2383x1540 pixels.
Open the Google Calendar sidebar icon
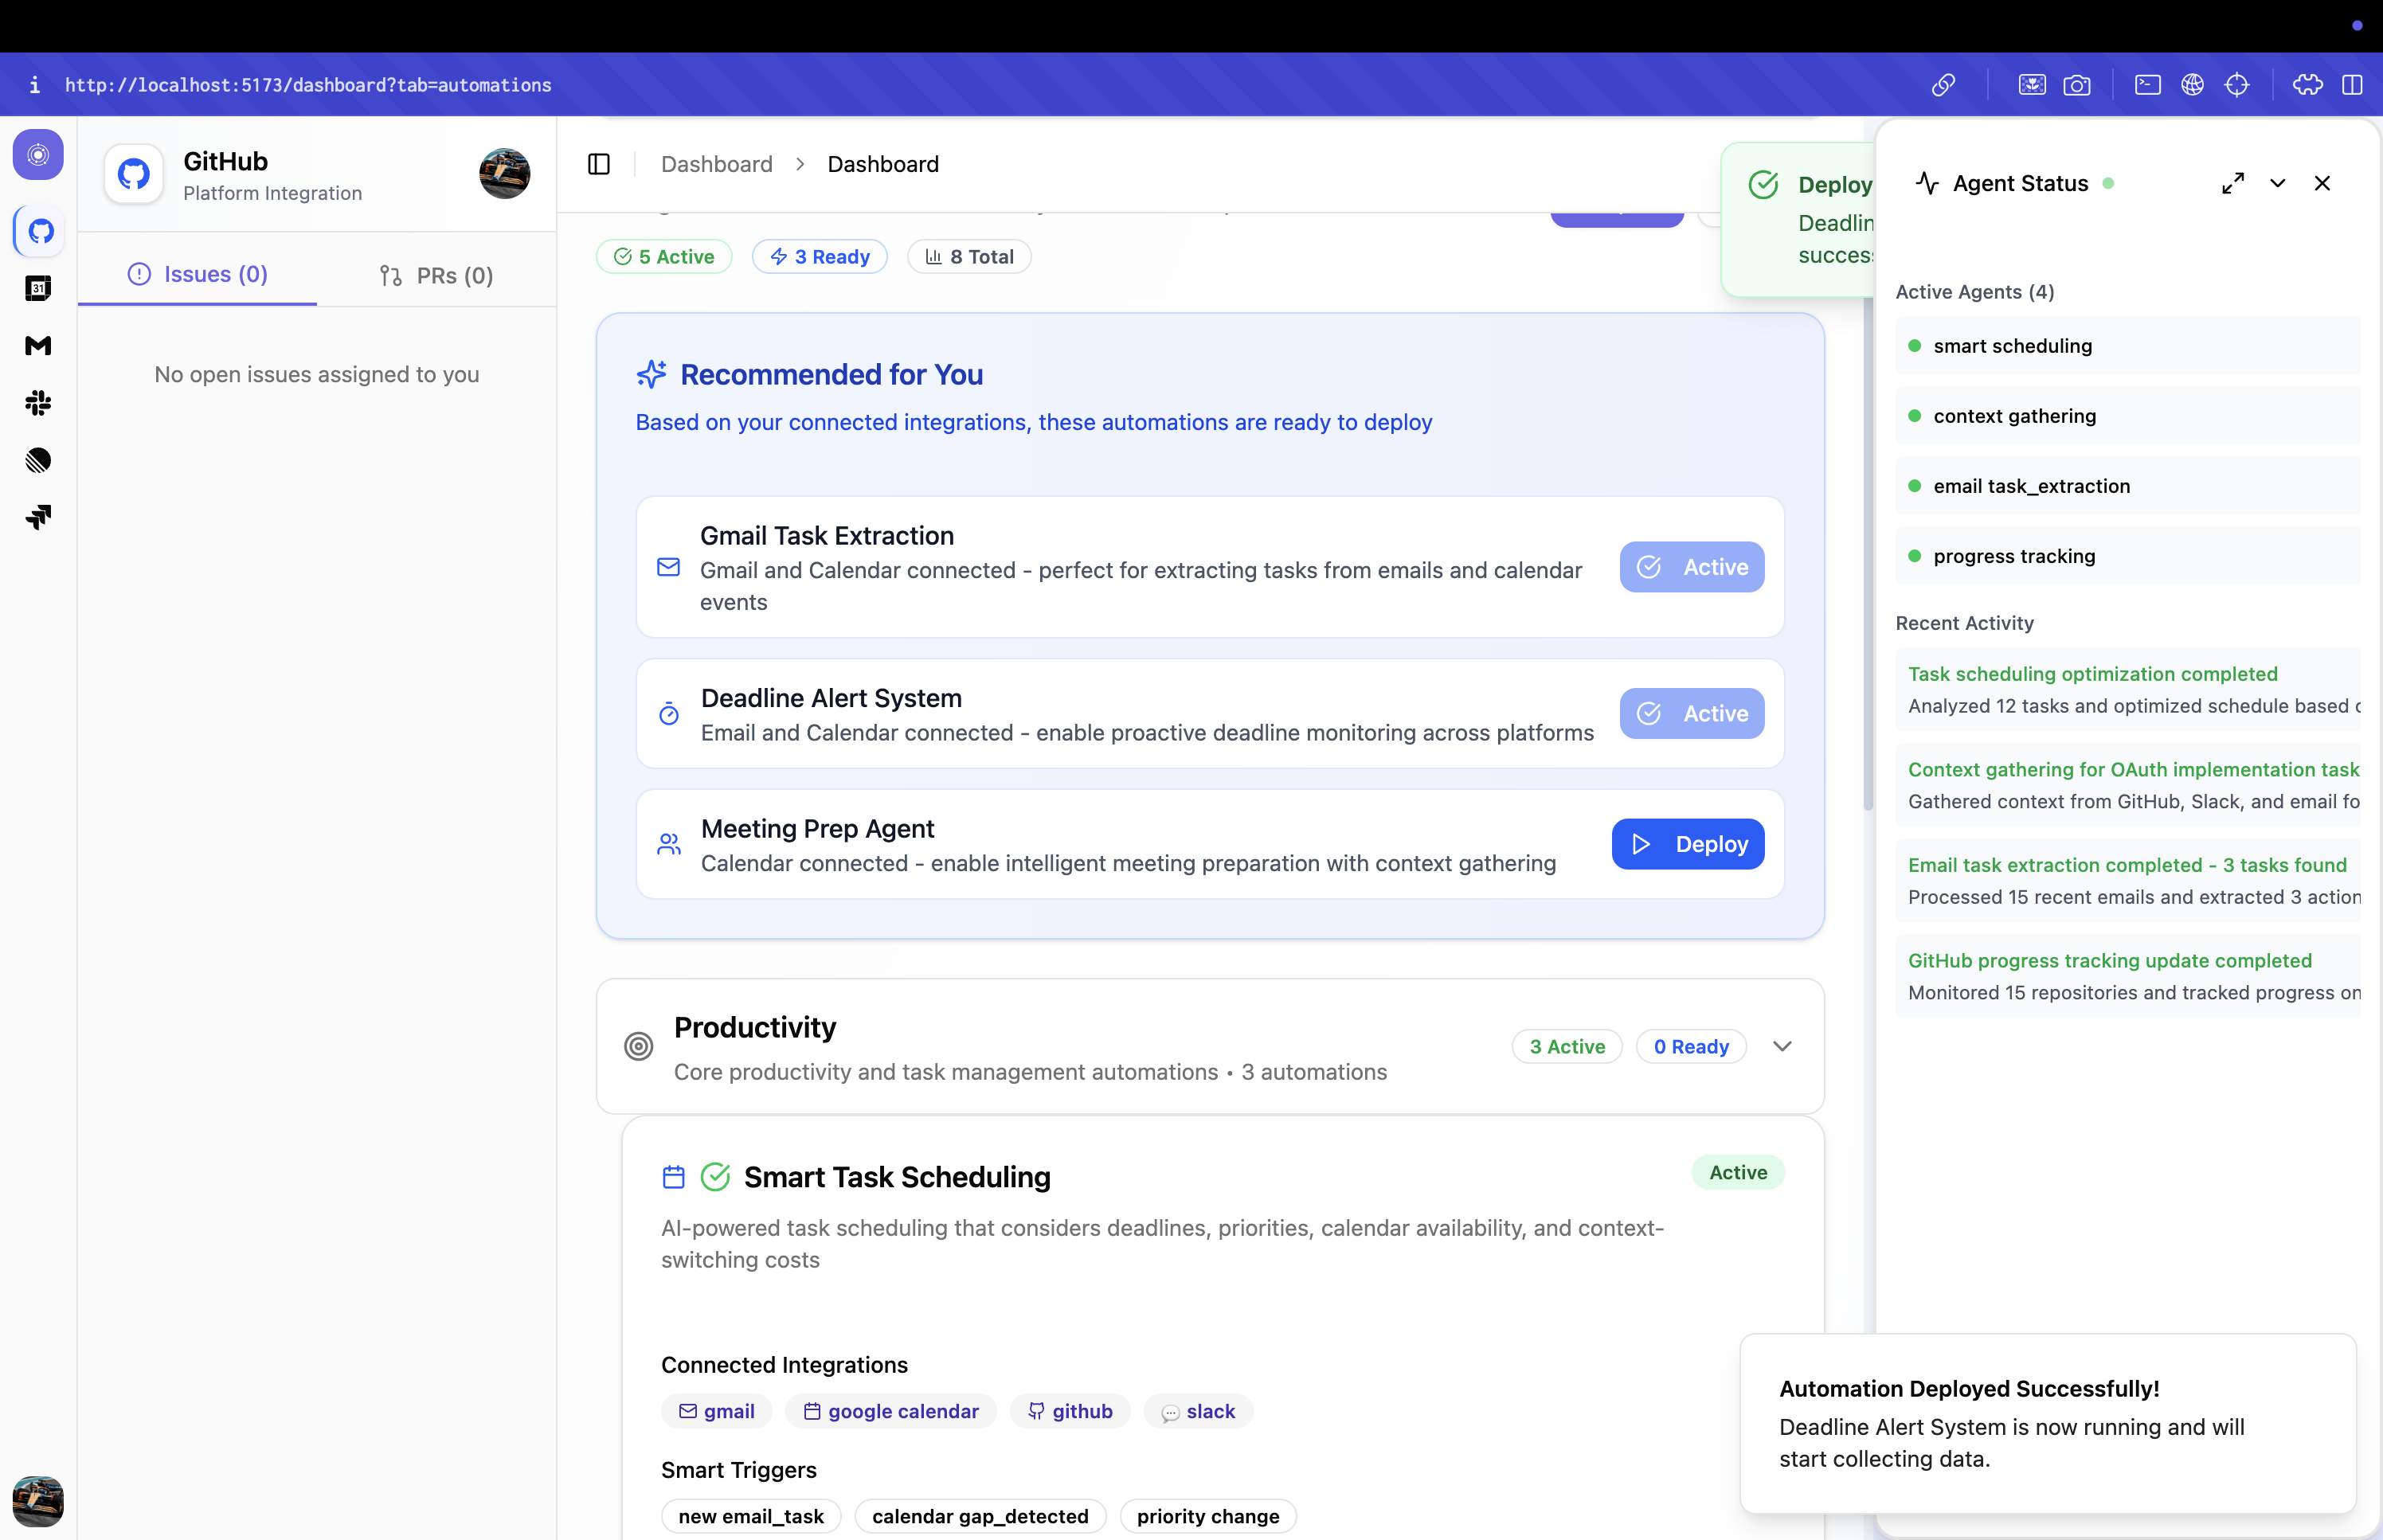click(38, 288)
